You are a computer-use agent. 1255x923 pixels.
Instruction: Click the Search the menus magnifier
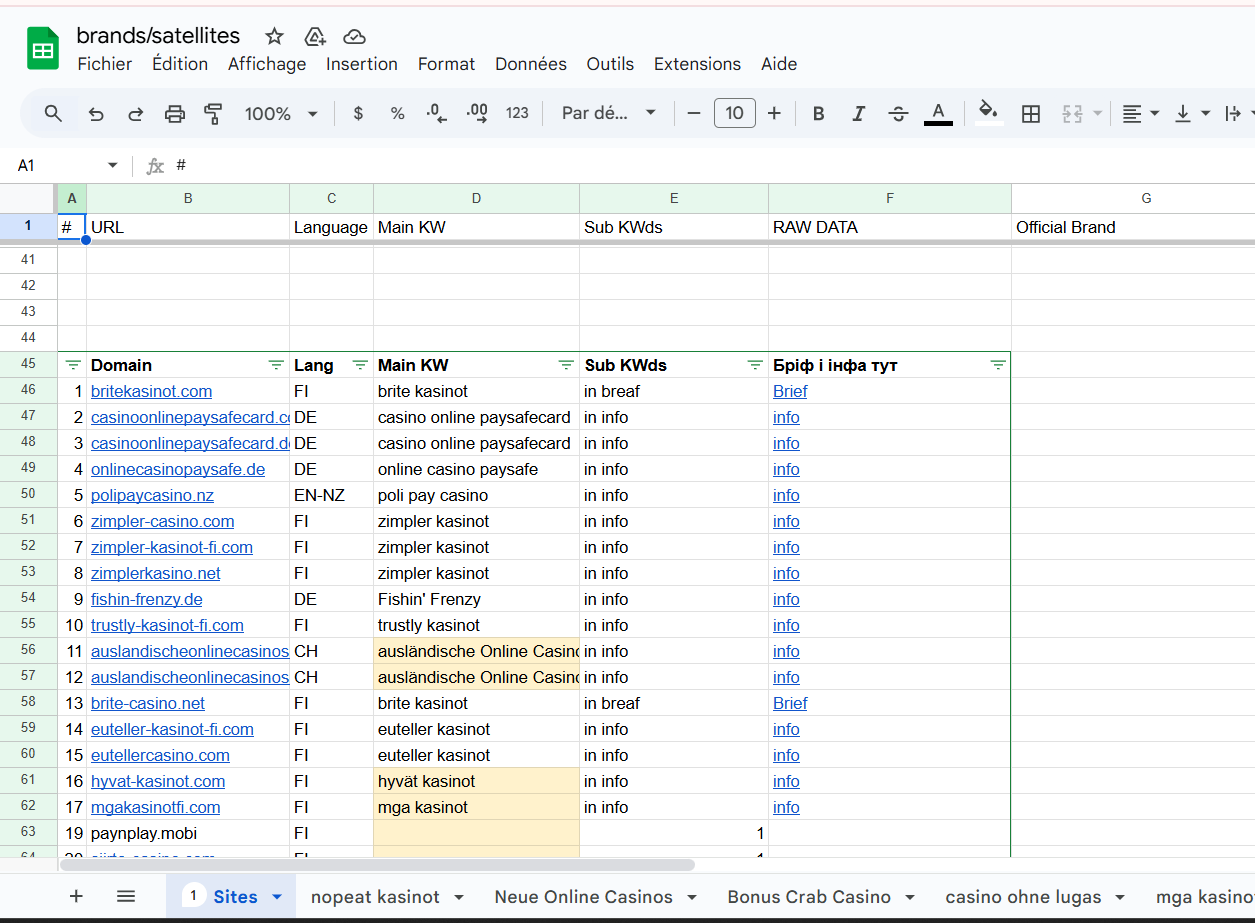[54, 113]
